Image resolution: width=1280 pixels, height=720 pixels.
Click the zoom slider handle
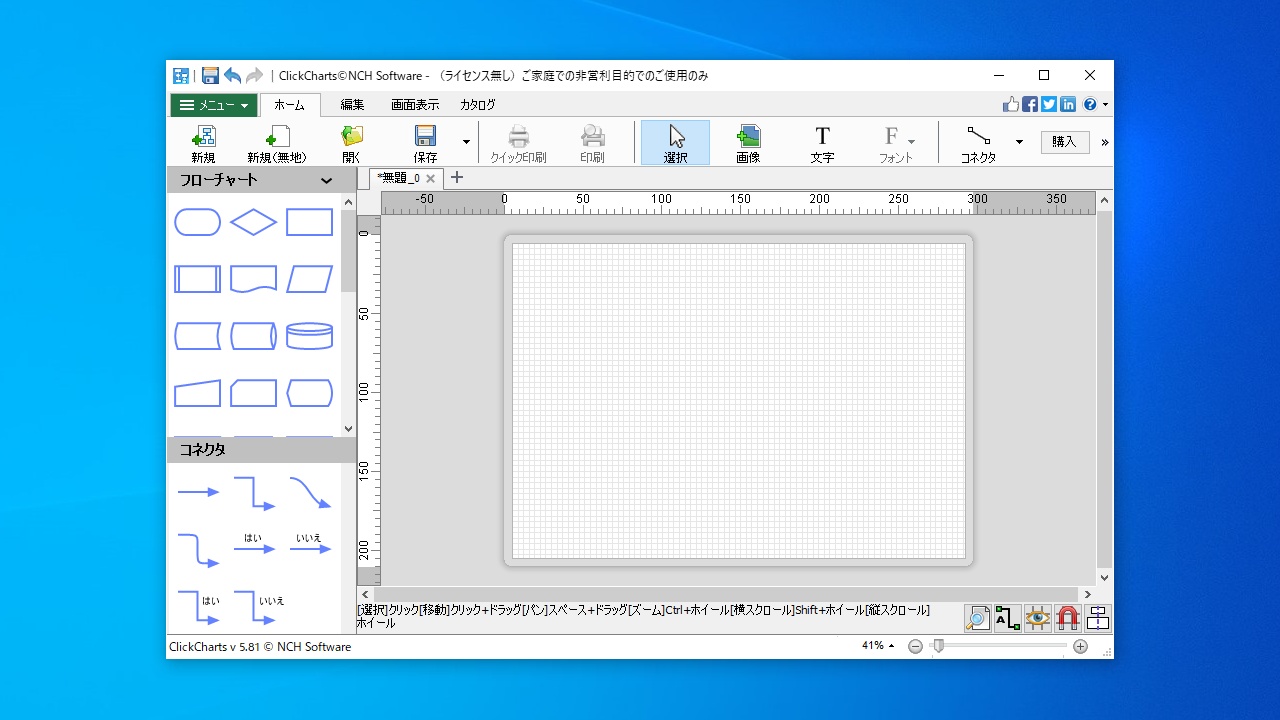tap(938, 646)
